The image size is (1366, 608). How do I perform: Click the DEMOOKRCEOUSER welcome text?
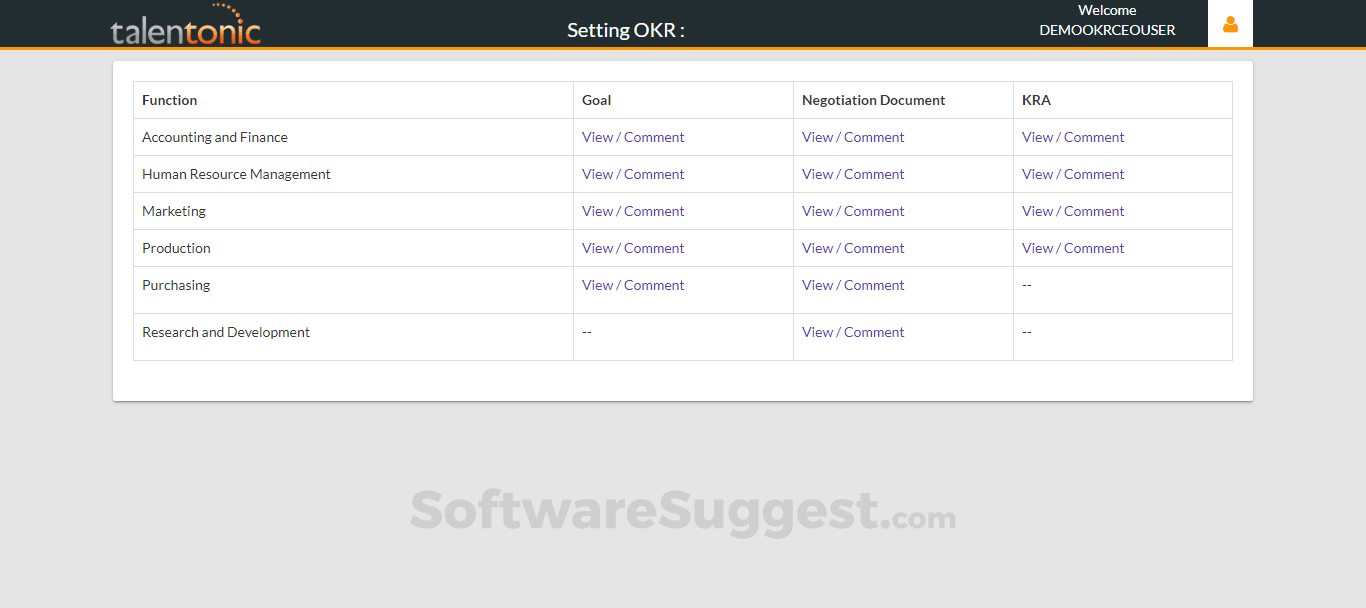pos(1107,30)
